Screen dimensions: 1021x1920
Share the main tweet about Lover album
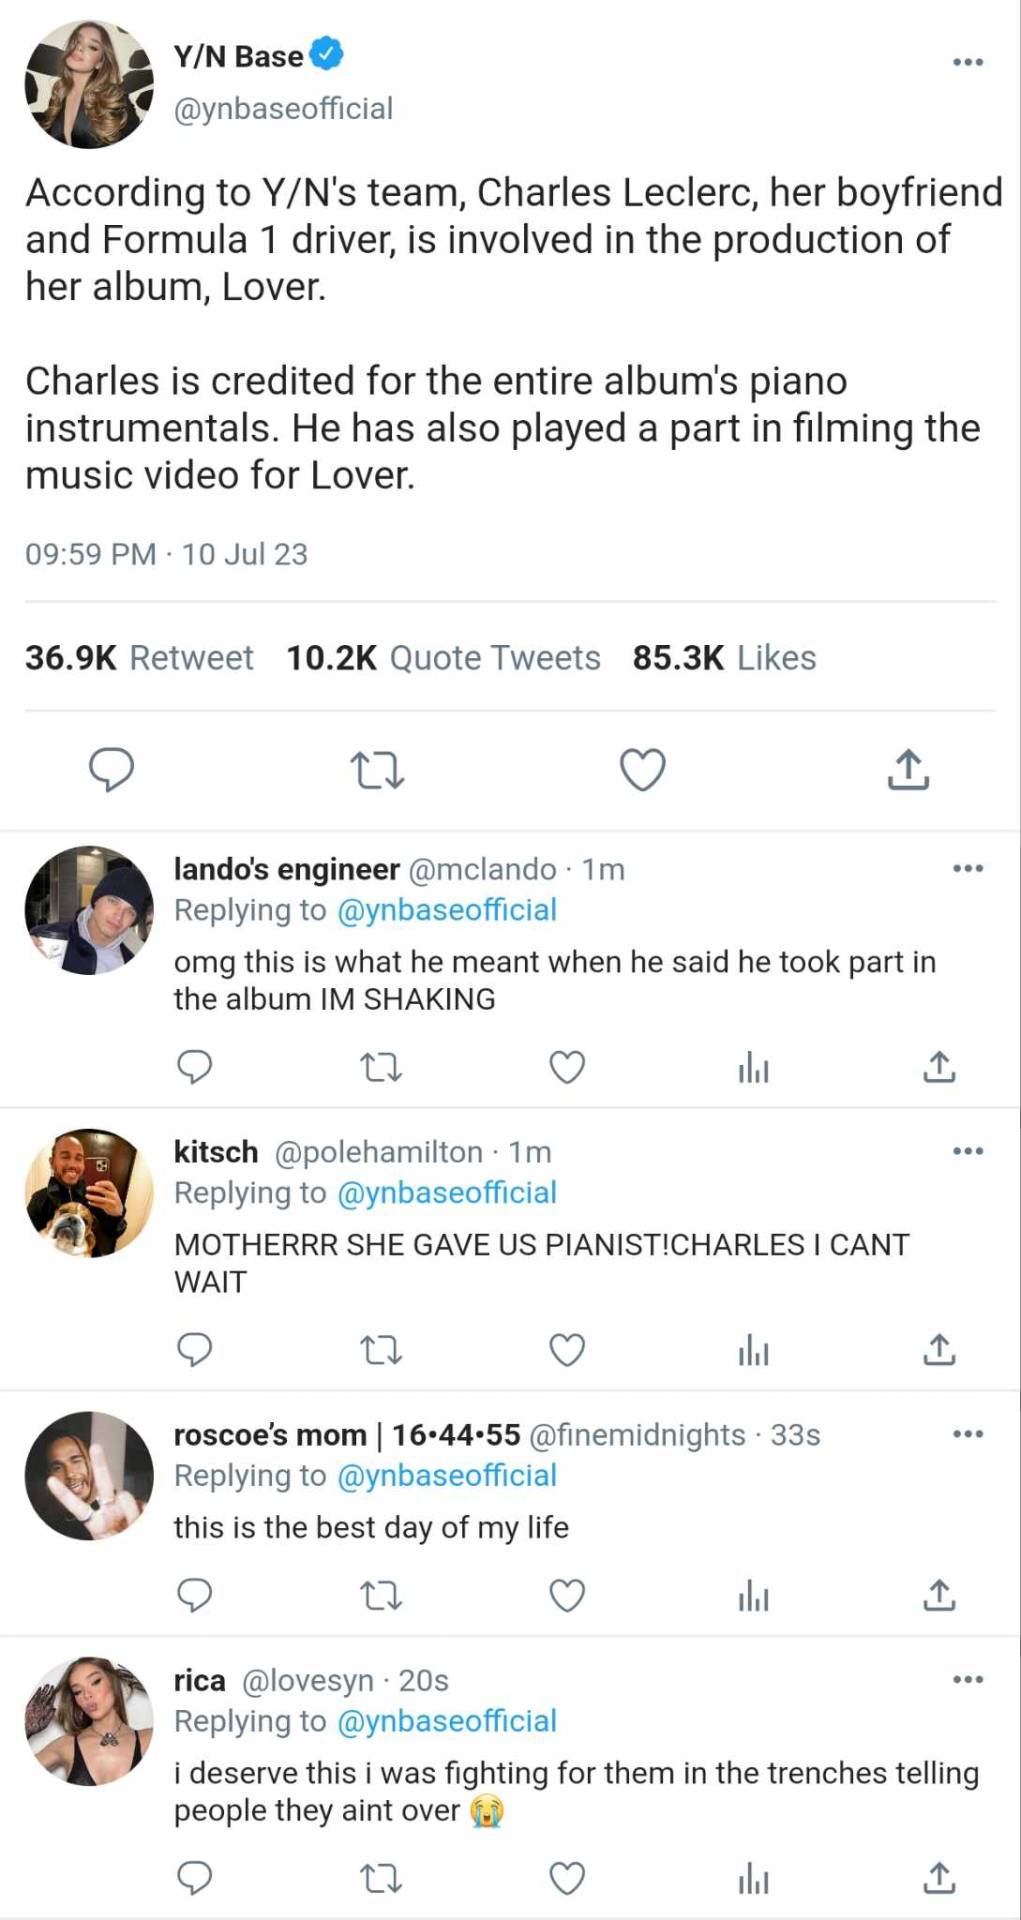(x=908, y=770)
